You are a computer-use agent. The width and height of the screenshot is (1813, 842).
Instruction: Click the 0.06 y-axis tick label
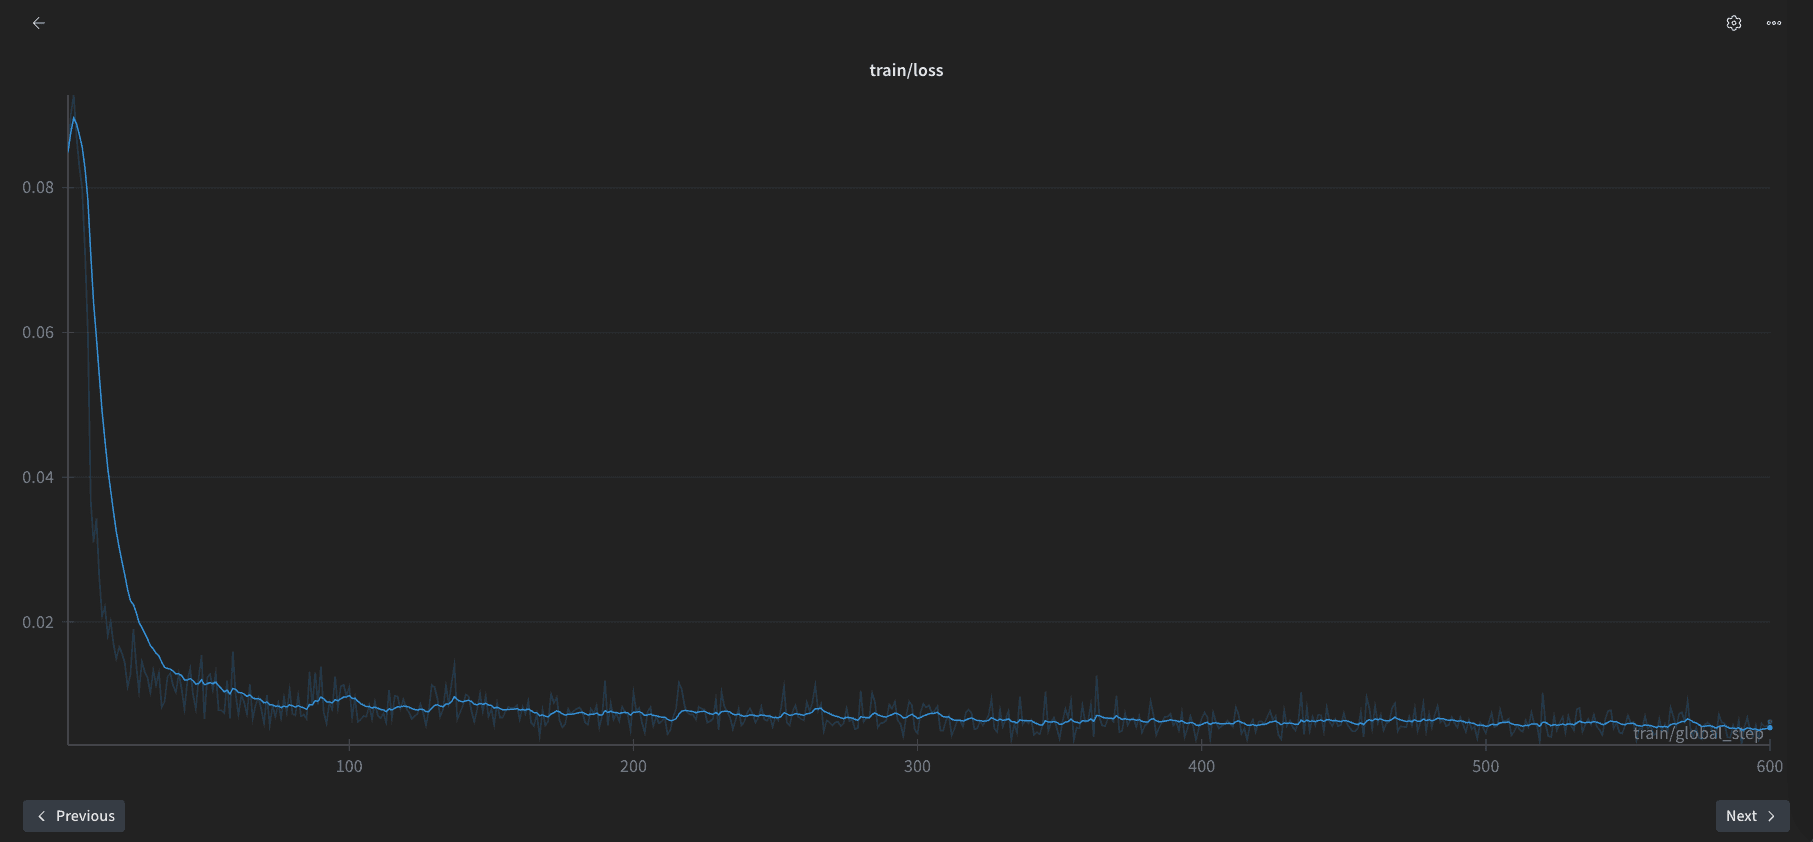(x=38, y=332)
